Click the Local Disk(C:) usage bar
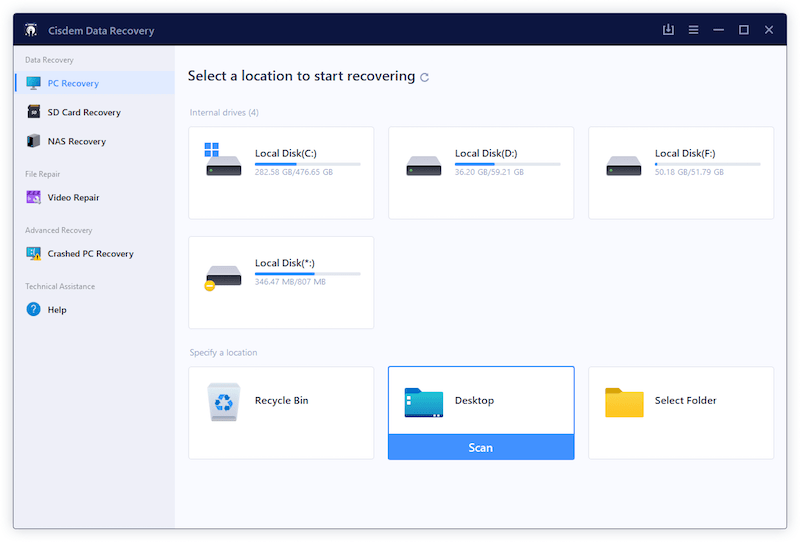This screenshot has height=542, width=800. 307,164
